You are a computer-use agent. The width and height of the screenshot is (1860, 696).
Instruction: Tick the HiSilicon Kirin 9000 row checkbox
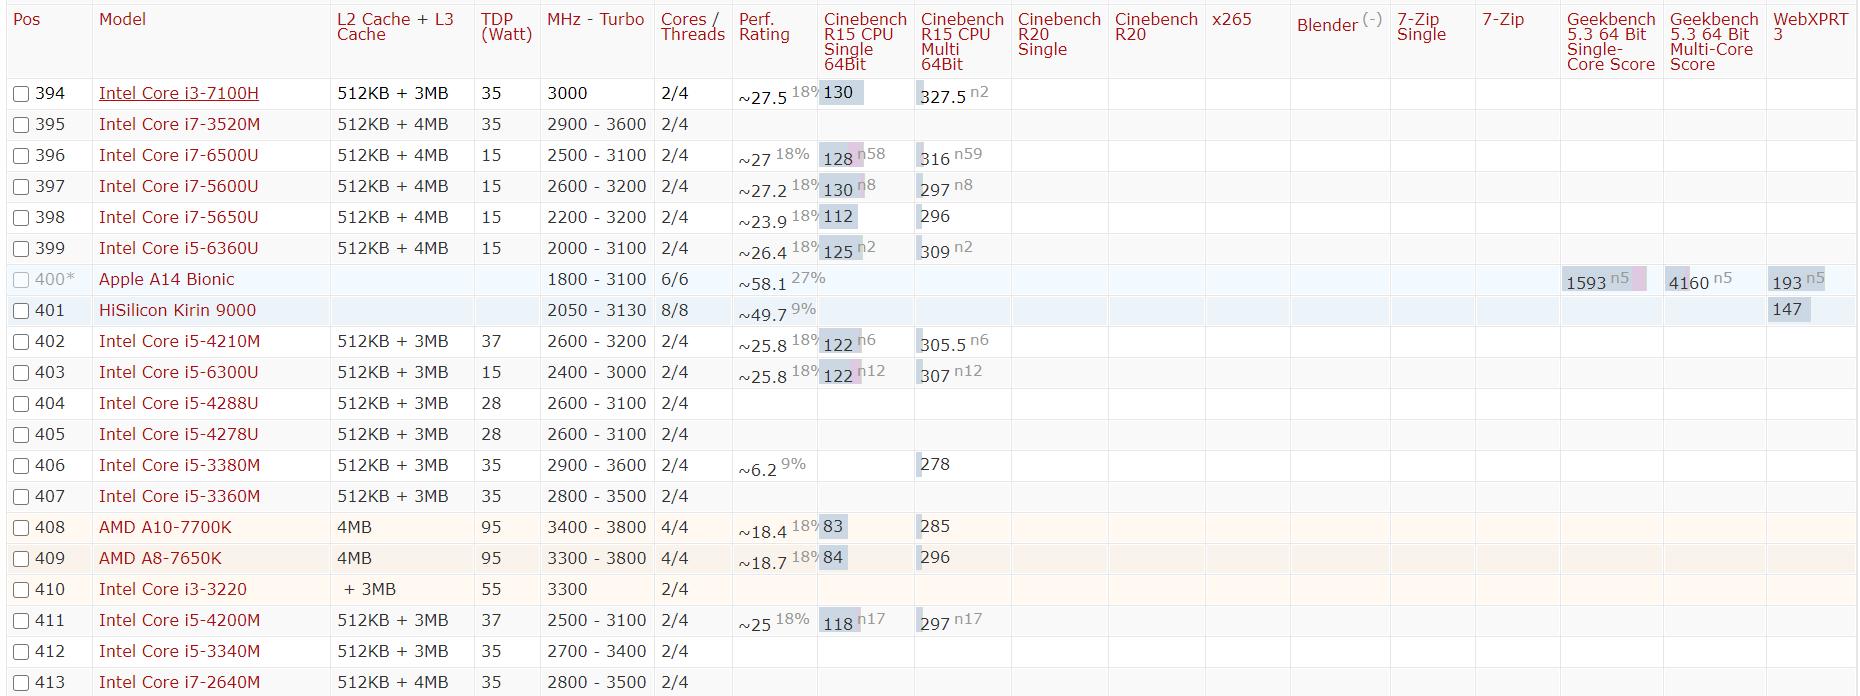[x=21, y=311]
